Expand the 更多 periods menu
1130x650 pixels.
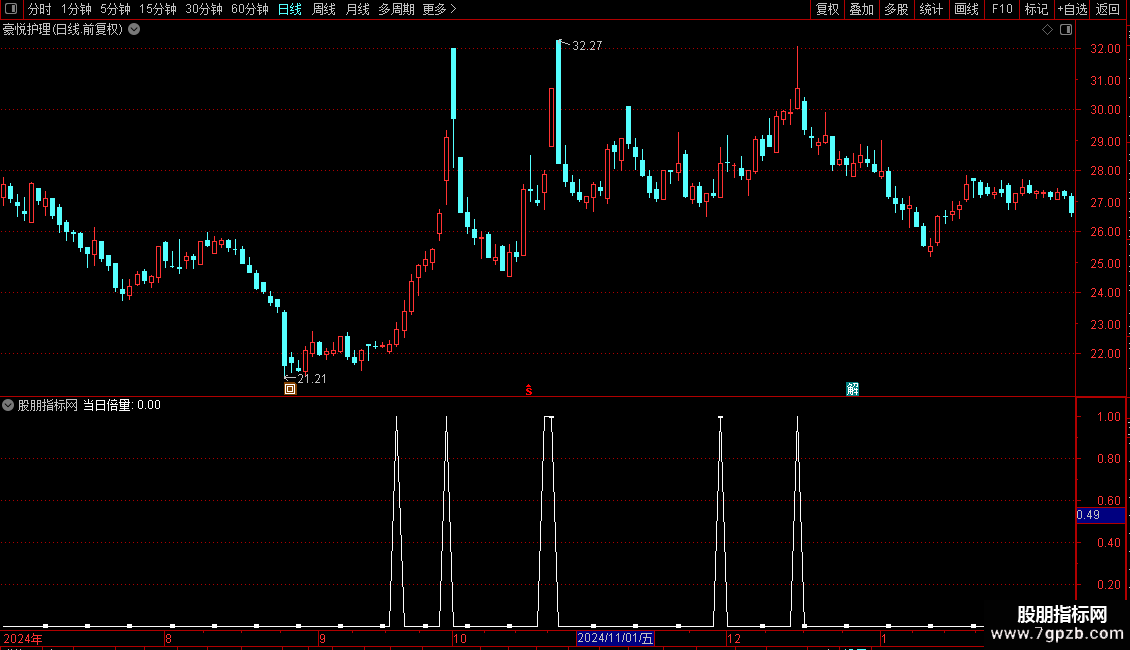coord(440,9)
